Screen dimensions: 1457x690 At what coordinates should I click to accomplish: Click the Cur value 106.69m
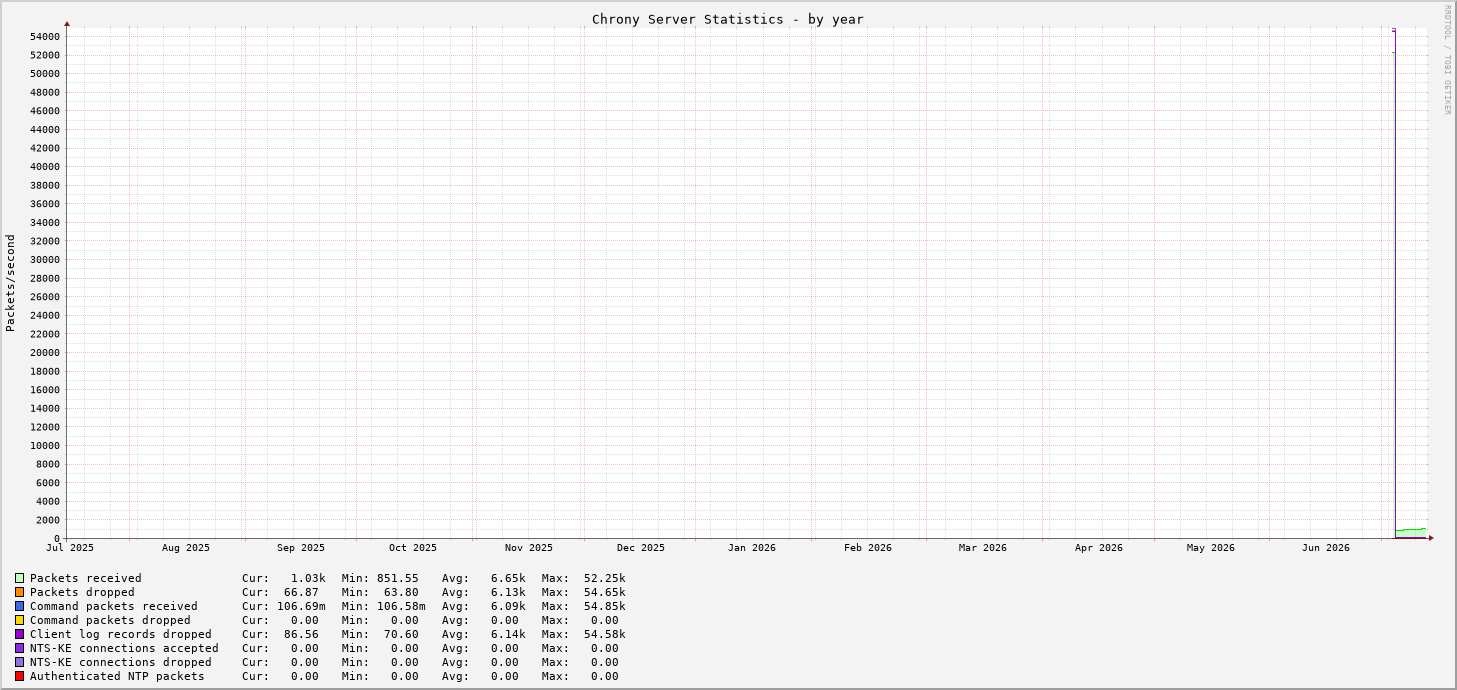(301, 606)
